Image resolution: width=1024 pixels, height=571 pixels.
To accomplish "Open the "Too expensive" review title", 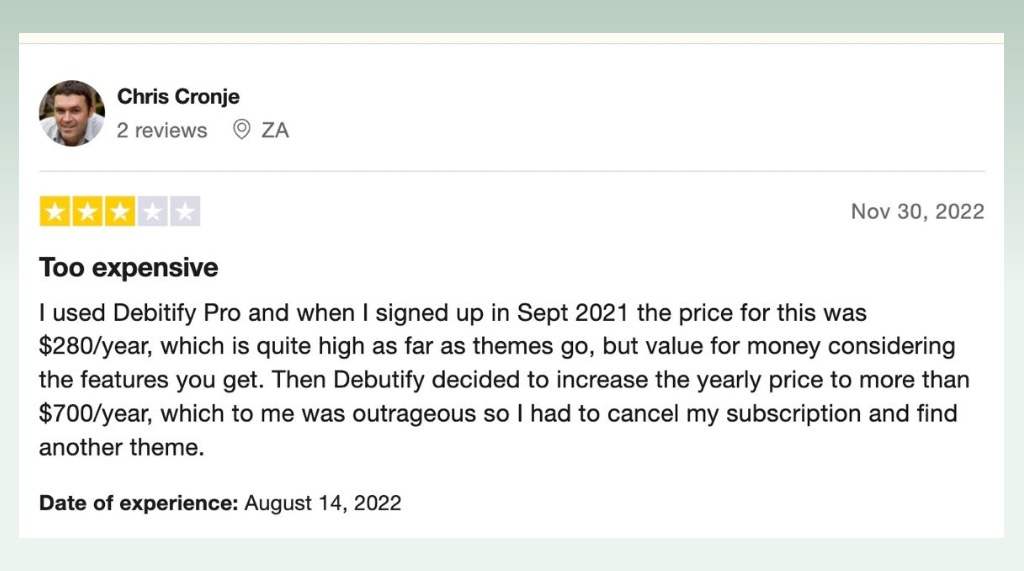I will (129, 267).
